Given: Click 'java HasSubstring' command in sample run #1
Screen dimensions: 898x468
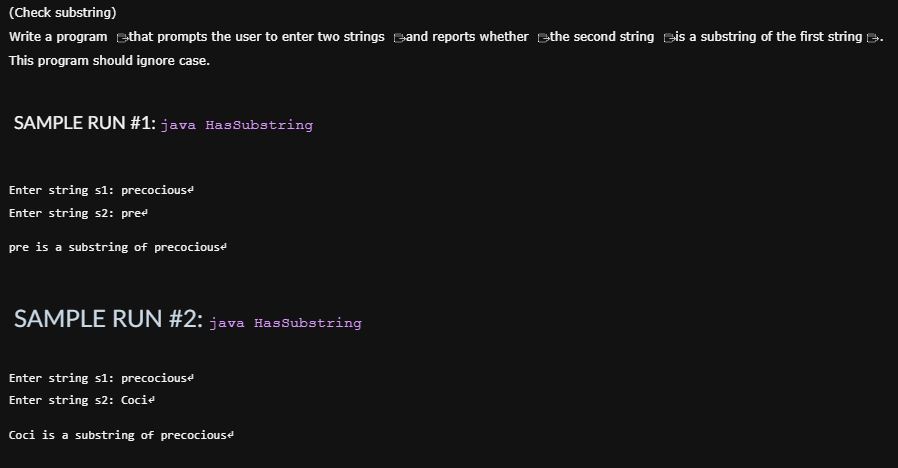Looking at the screenshot, I should pyautogui.click(x=237, y=125).
